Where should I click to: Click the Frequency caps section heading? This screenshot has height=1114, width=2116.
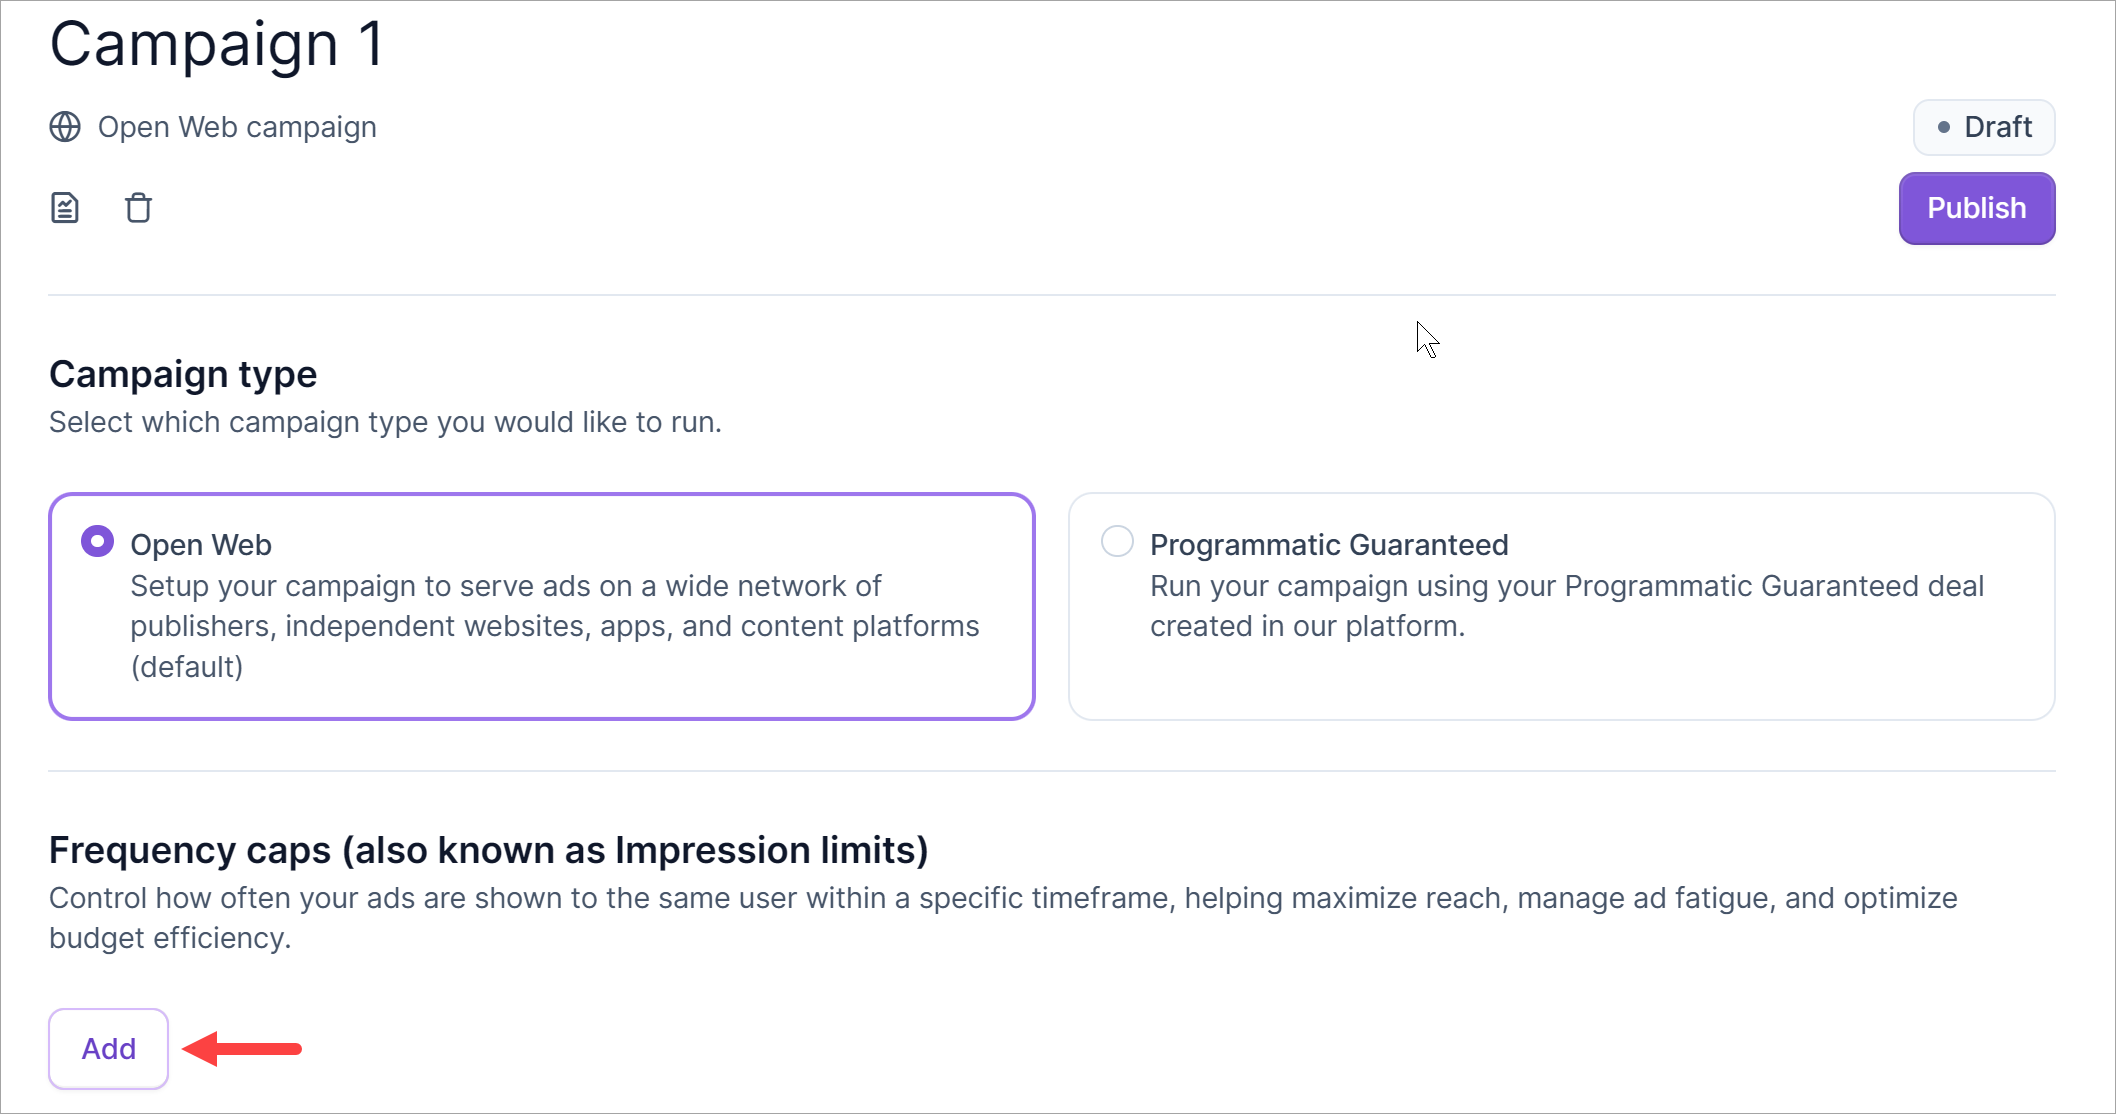point(488,850)
